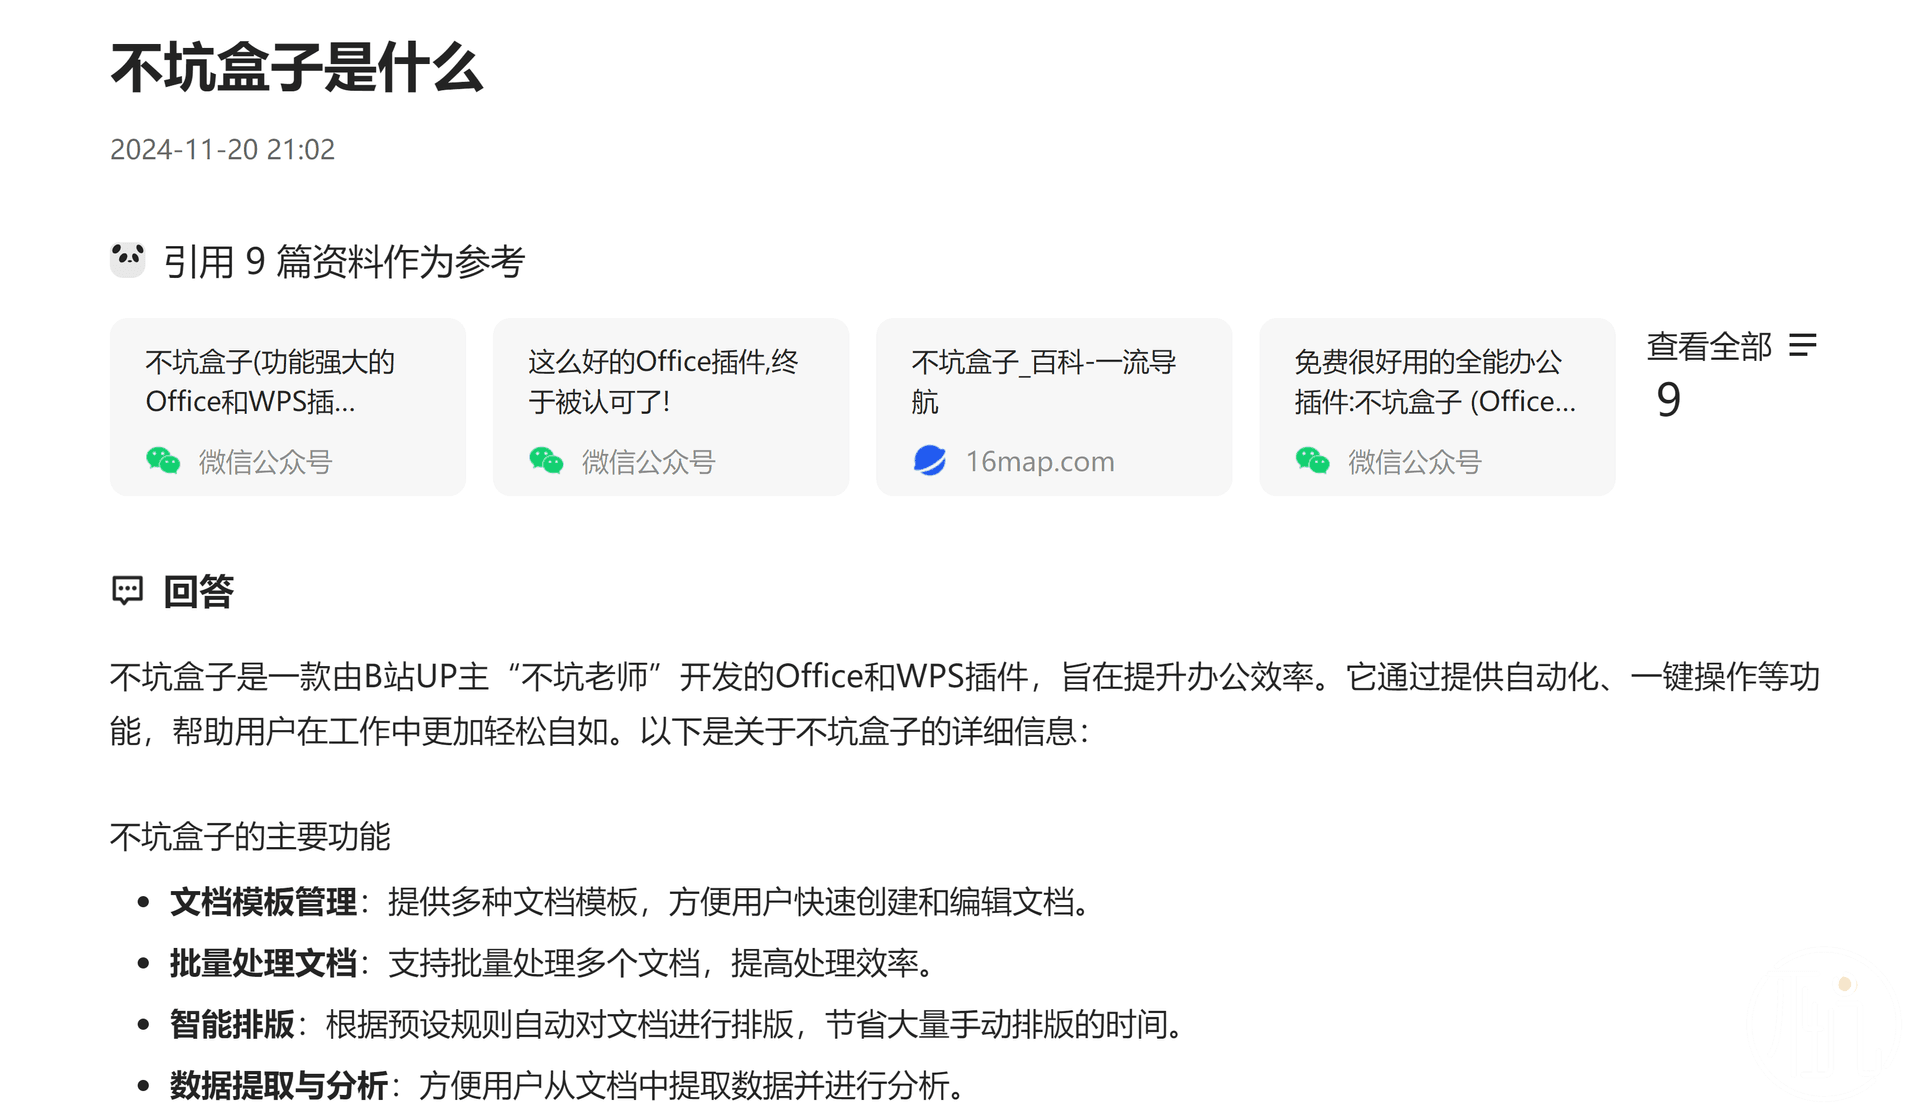
Task: Open the 不坑盒子(功能强大的 Office和WPS插 reference card
Action: [x=288, y=407]
